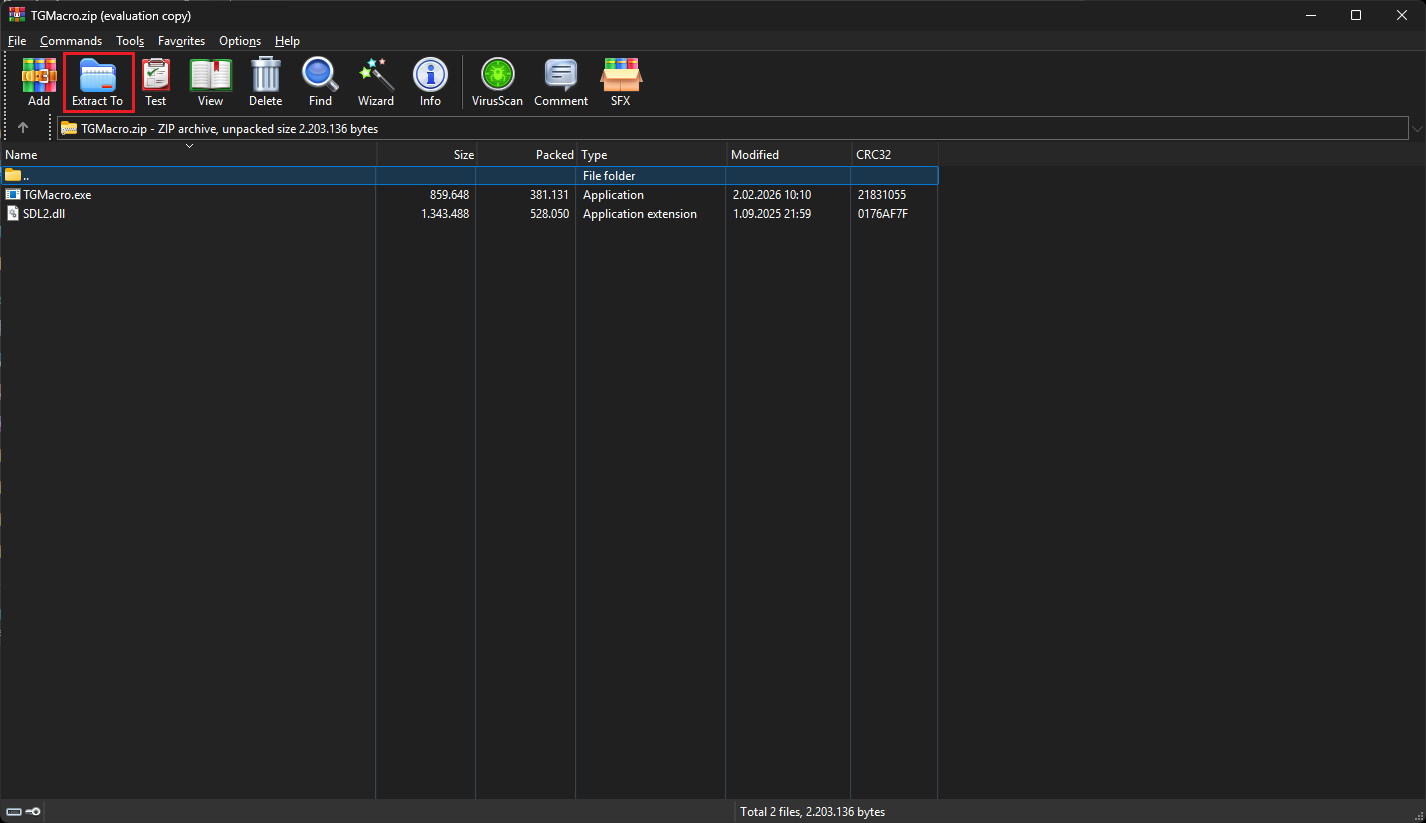
Task: Open the Find magnifier tool
Action: pos(320,82)
